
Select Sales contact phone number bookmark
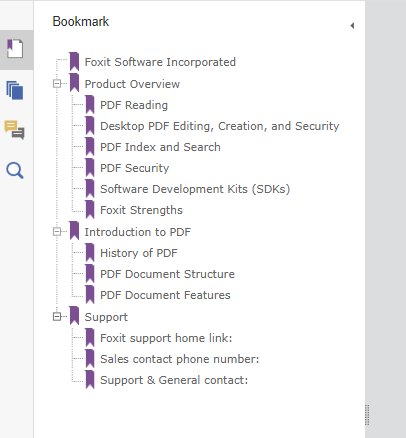coord(179,359)
